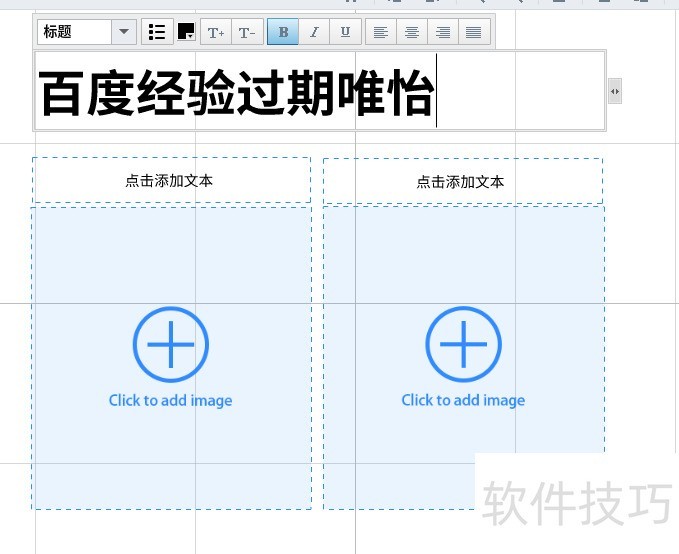Toggle underline formatting

[345, 32]
